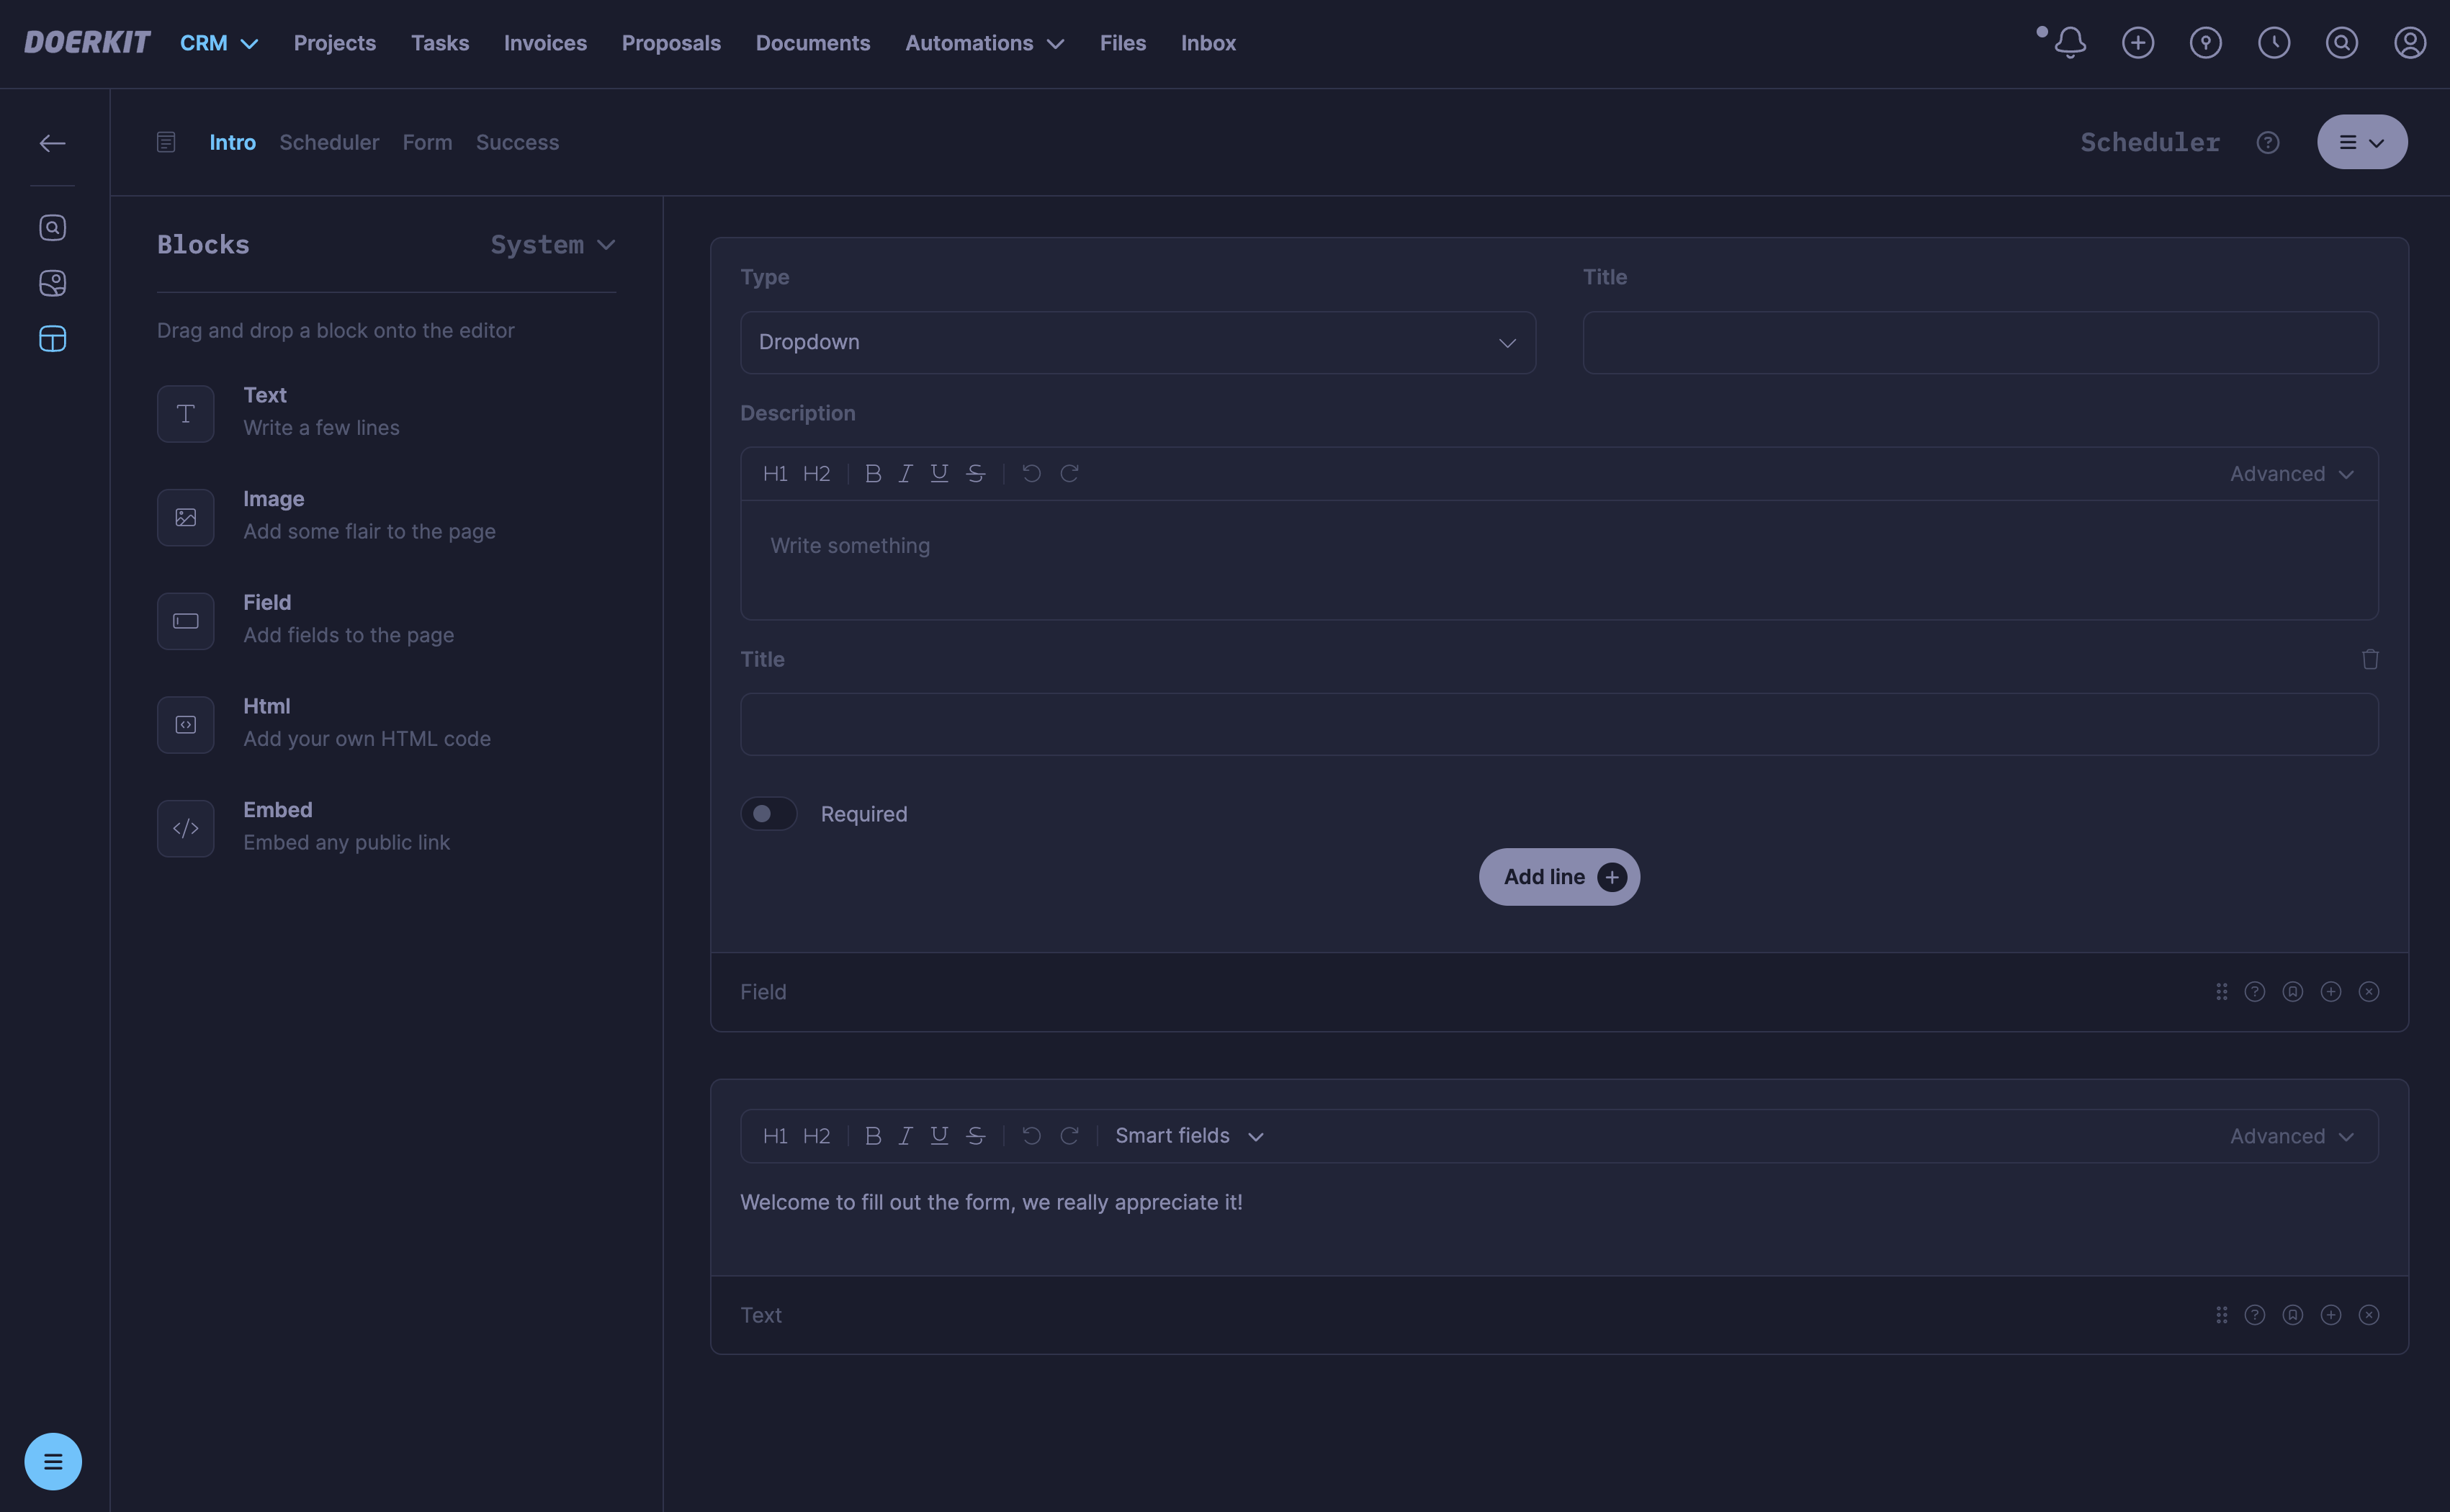Remove the Field block with the close icon
Image resolution: width=2450 pixels, height=1512 pixels.
pos(2368,991)
